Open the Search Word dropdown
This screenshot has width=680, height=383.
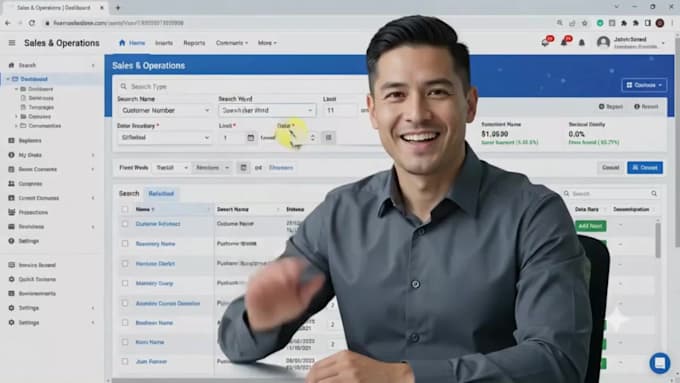pos(267,110)
